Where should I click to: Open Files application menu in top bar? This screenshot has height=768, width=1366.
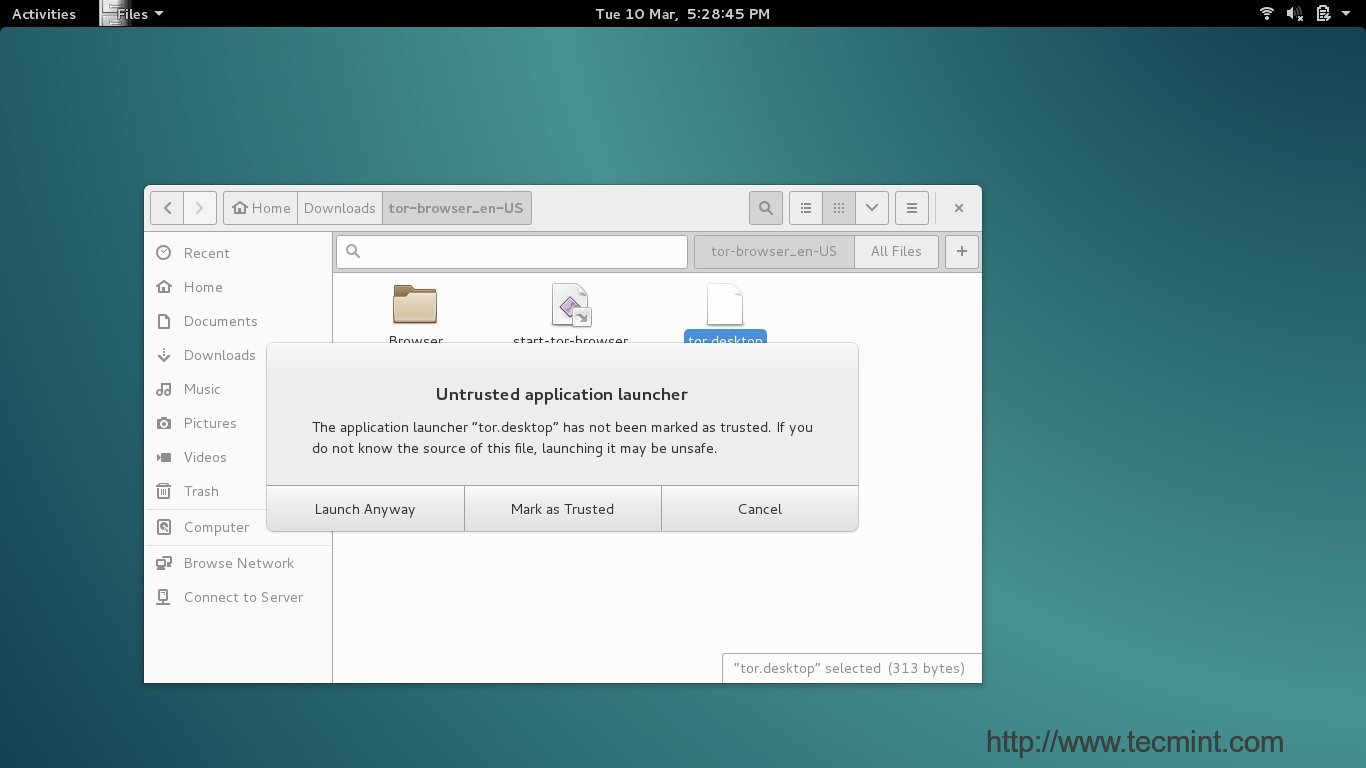pos(133,14)
